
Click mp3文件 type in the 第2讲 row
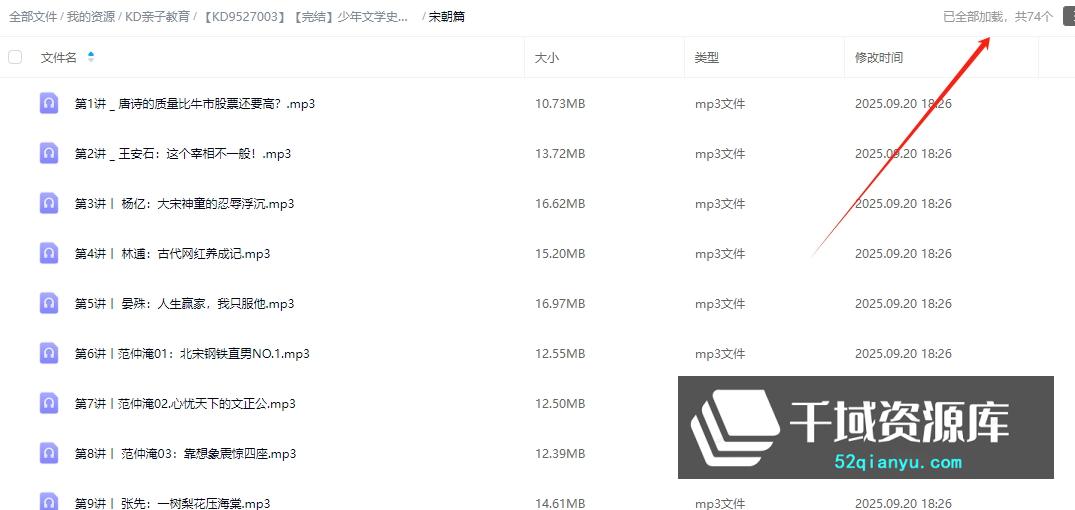point(720,154)
